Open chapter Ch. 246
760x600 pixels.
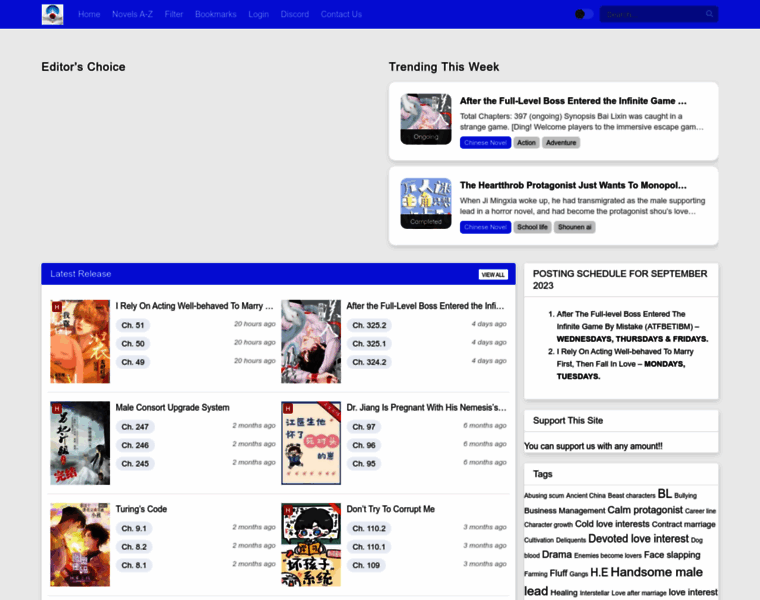click(135, 445)
